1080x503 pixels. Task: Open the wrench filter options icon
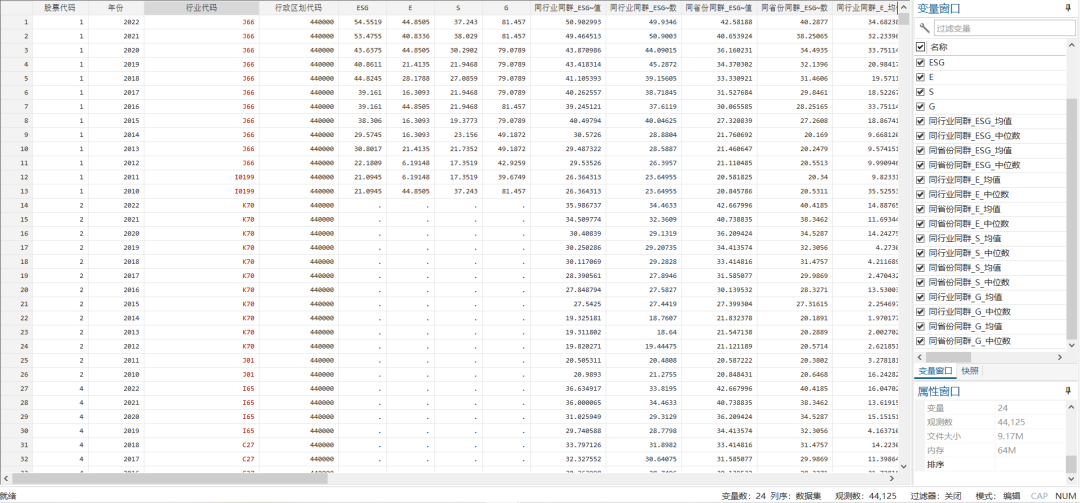coord(924,28)
